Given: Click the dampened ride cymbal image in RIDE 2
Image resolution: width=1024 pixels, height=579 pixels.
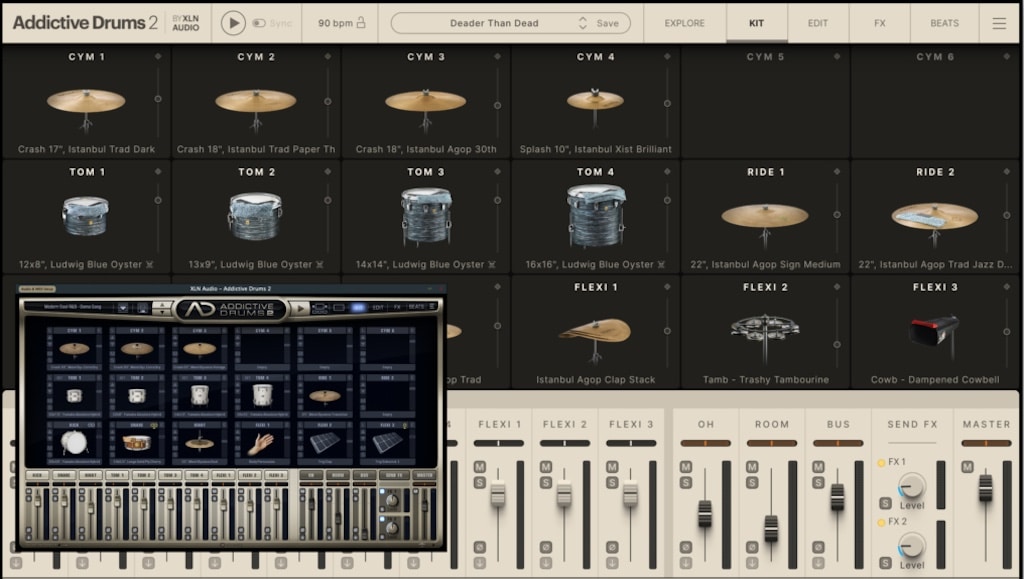Looking at the screenshot, I should click(x=935, y=224).
